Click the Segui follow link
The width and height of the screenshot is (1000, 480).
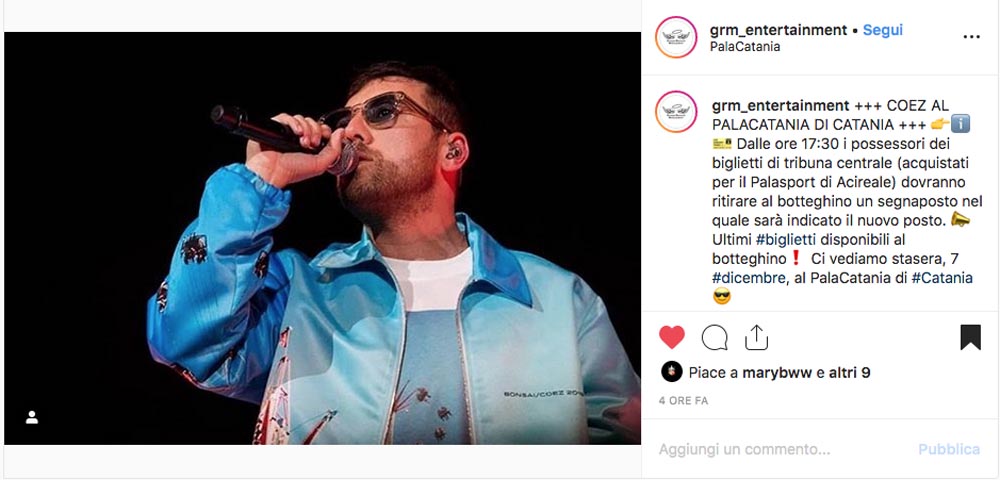tap(883, 30)
